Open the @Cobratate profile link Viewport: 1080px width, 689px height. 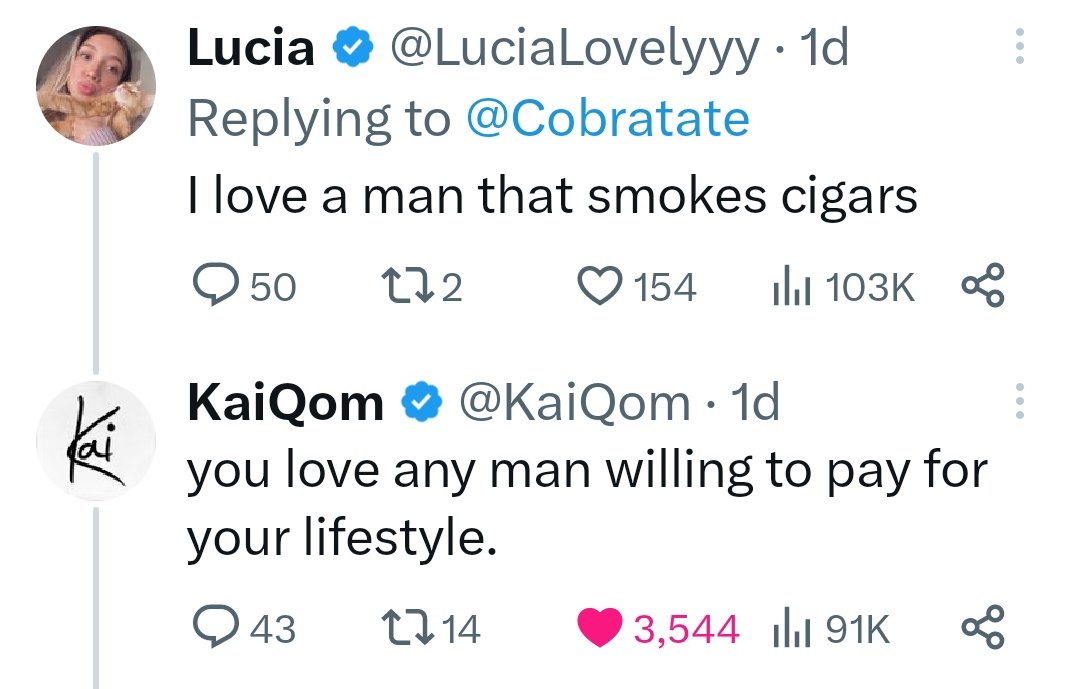[x=608, y=119]
